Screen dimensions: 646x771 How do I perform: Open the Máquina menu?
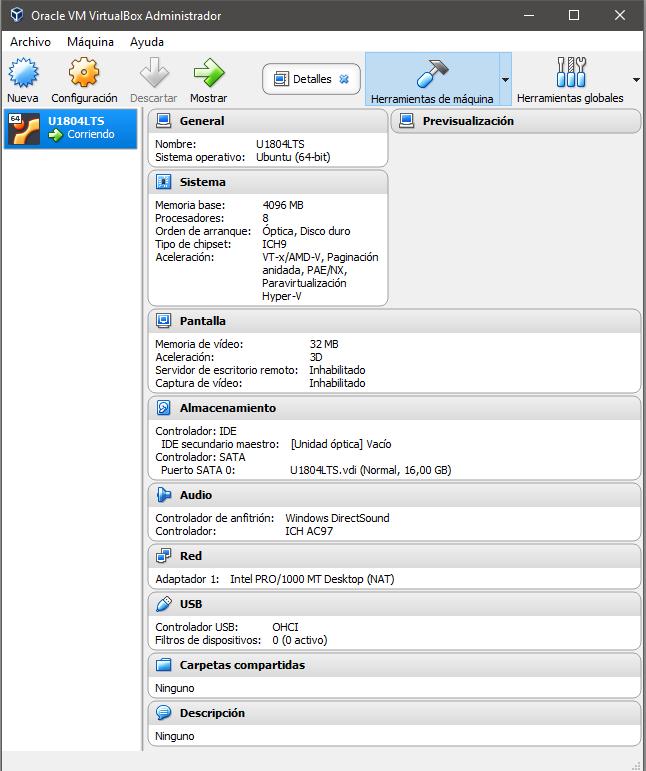click(90, 42)
